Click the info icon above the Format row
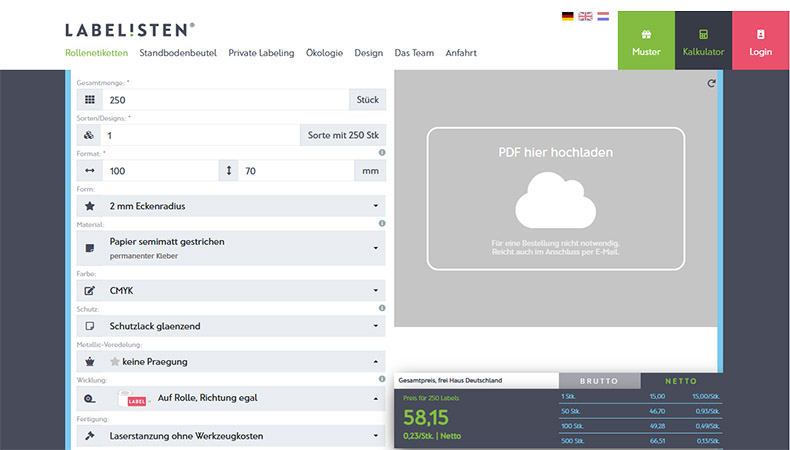The image size is (790, 450). tap(382, 153)
